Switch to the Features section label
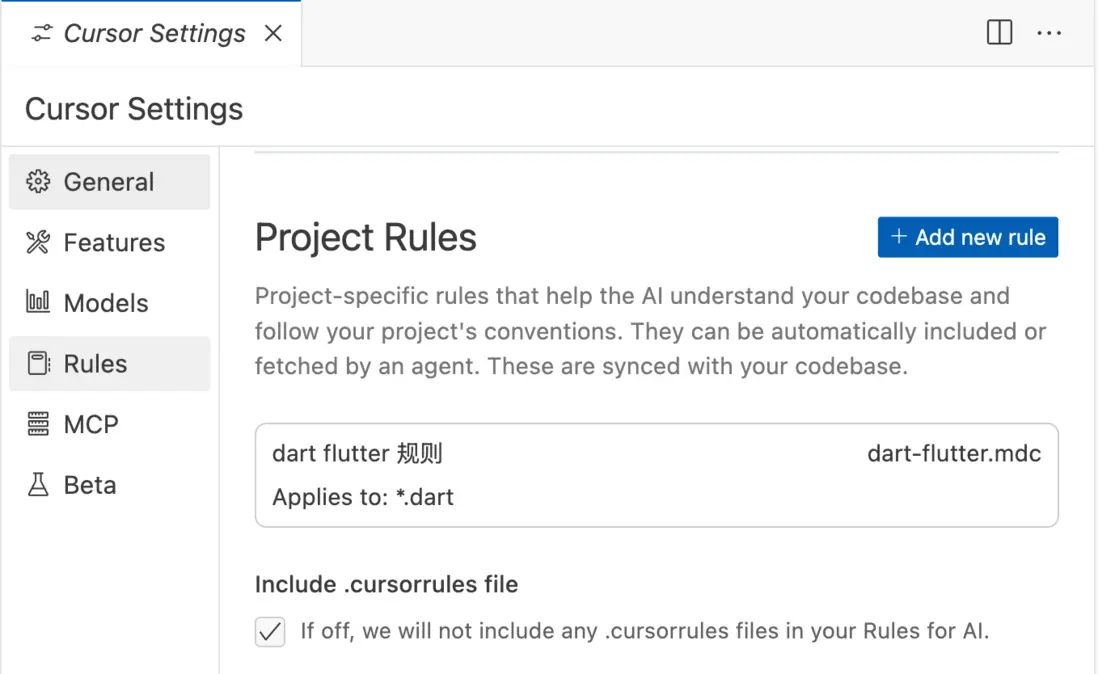Viewport: 1098px width, 674px height. pos(114,242)
